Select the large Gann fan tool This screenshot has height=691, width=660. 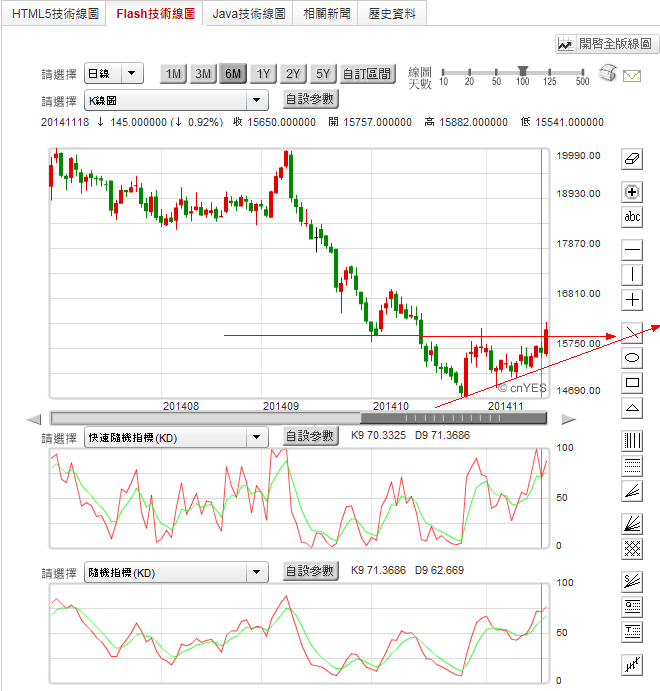tap(632, 524)
